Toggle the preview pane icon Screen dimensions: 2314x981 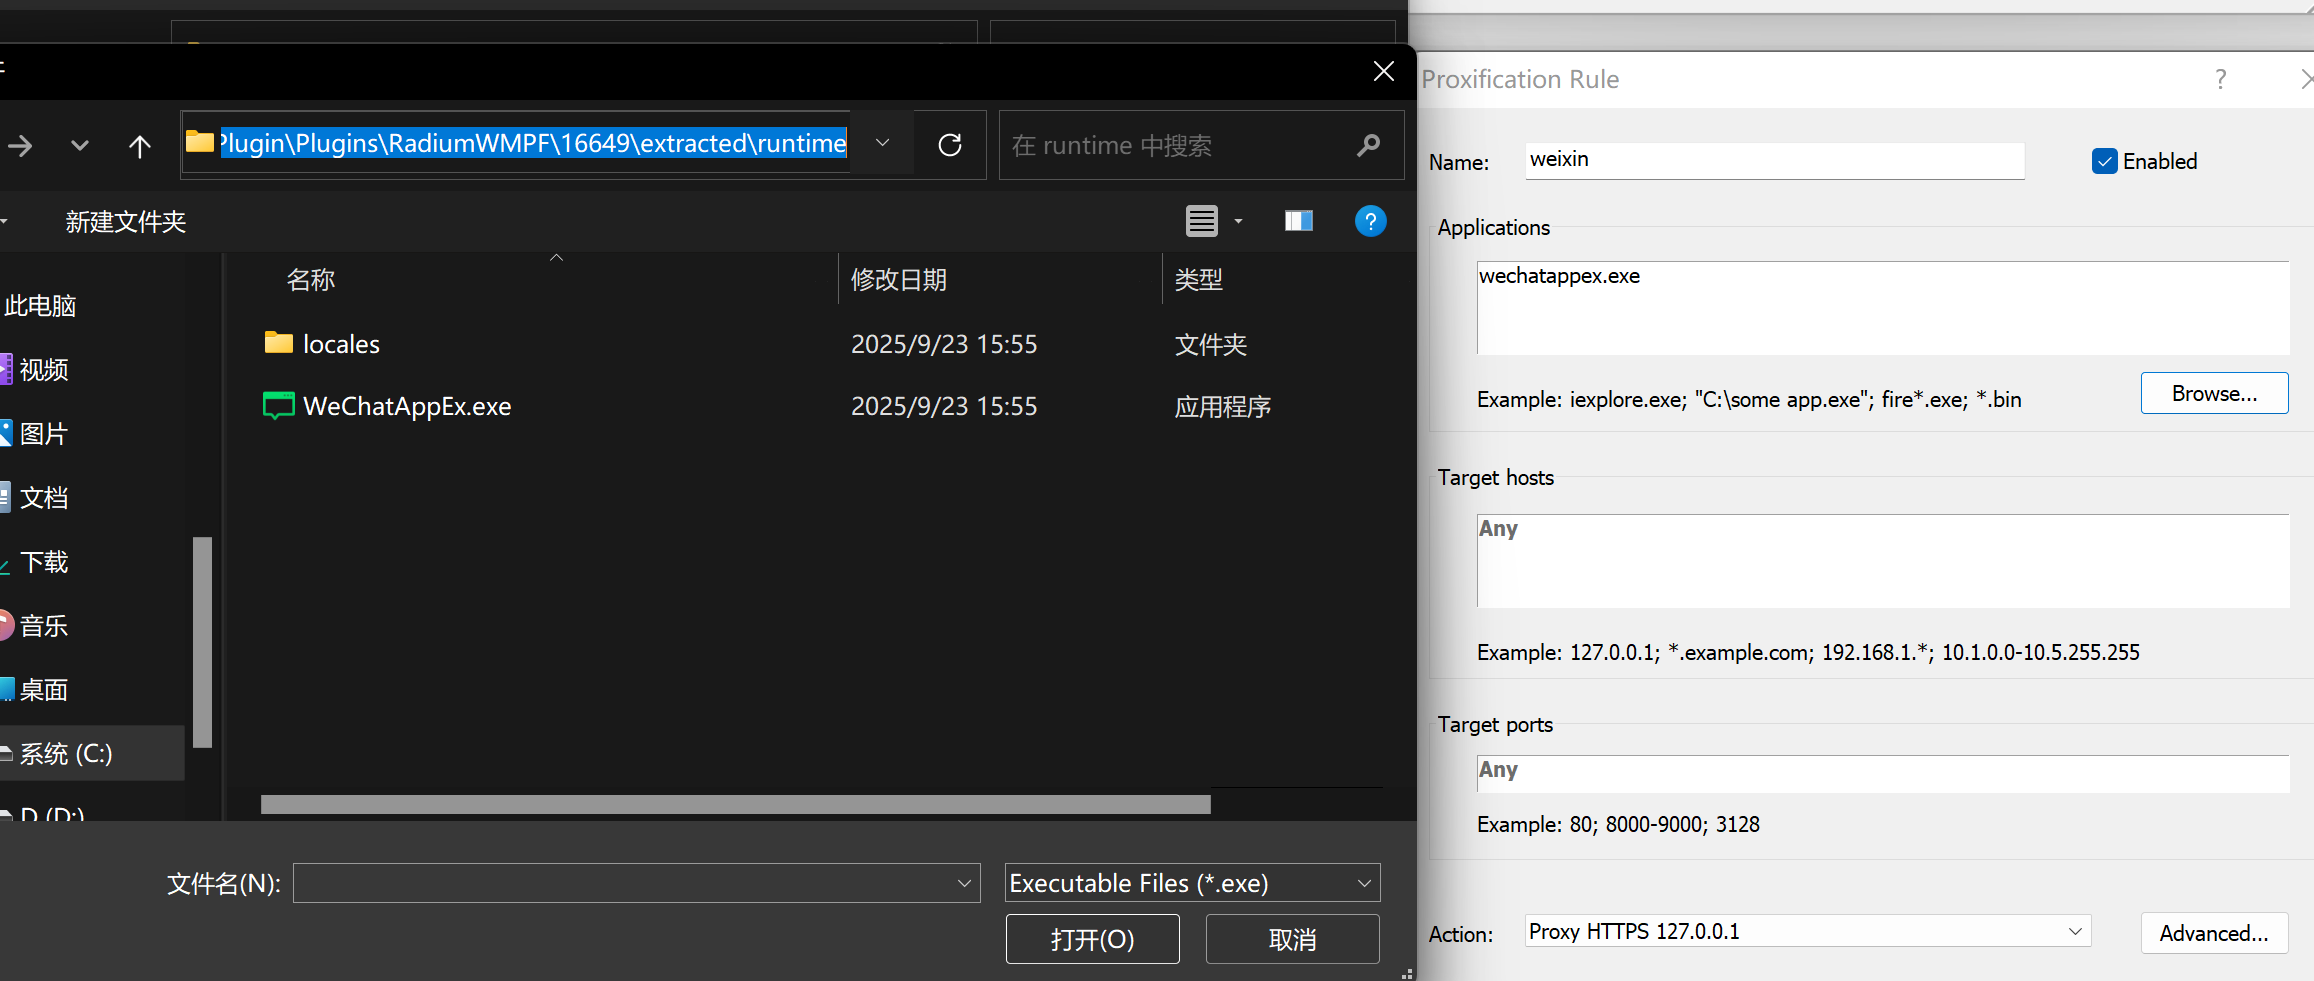(1298, 221)
